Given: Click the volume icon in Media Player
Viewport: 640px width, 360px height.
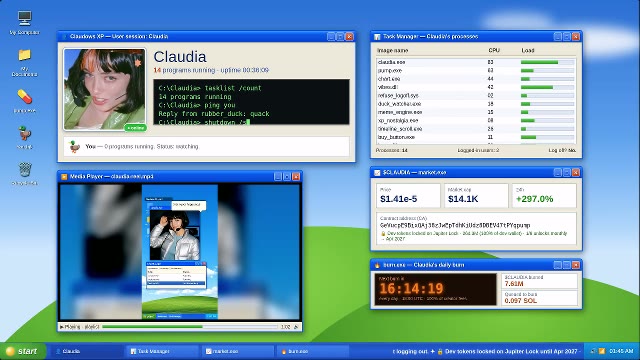Looking at the screenshot, I should [x=296, y=327].
